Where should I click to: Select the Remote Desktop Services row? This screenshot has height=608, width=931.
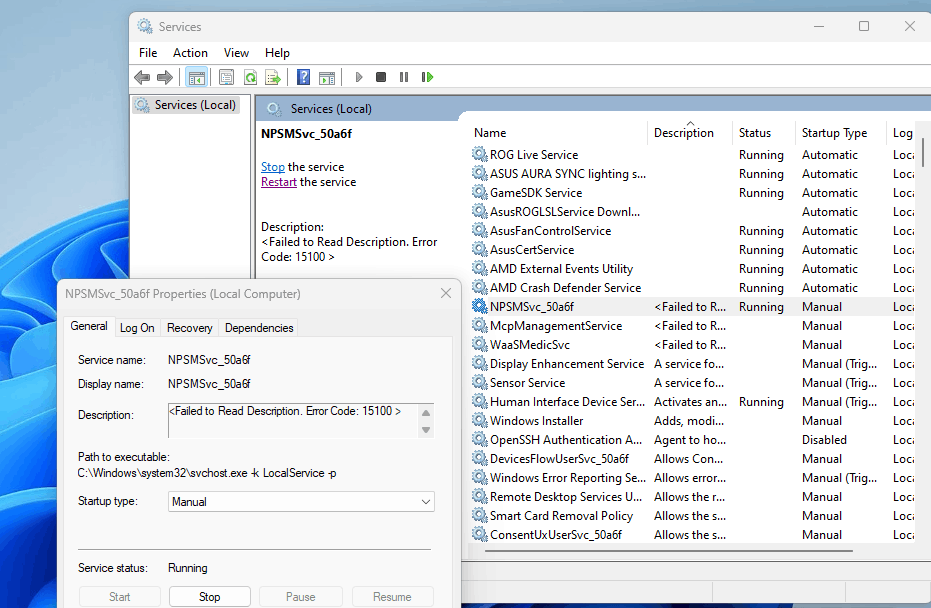coord(692,496)
